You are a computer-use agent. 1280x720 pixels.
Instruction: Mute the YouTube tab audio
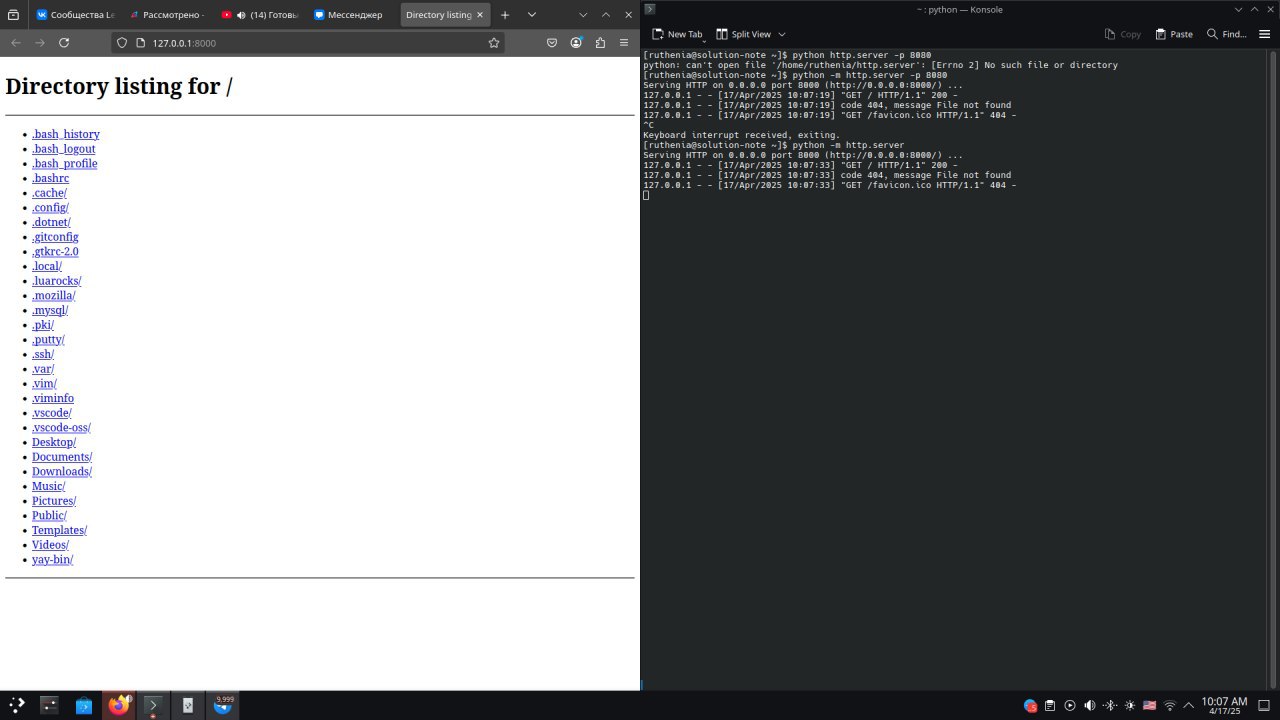tap(241, 15)
